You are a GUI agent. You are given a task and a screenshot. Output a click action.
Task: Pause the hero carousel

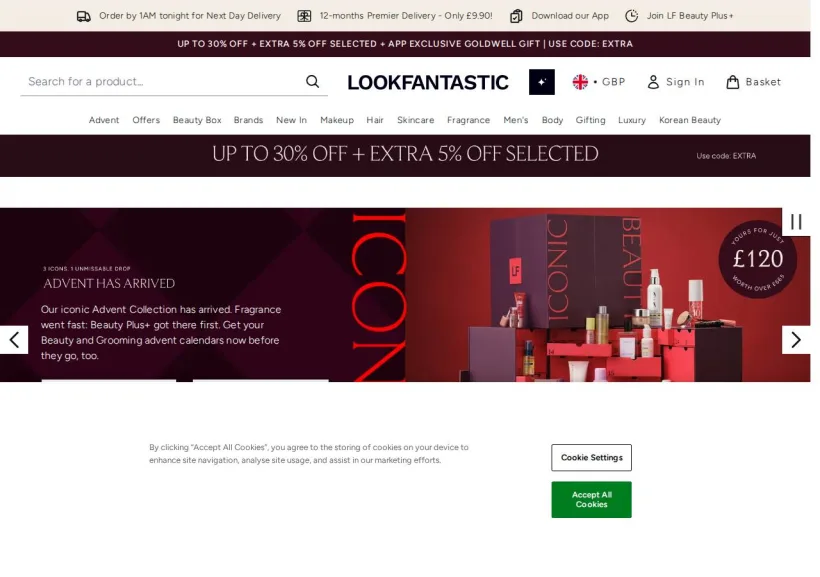click(x=796, y=222)
